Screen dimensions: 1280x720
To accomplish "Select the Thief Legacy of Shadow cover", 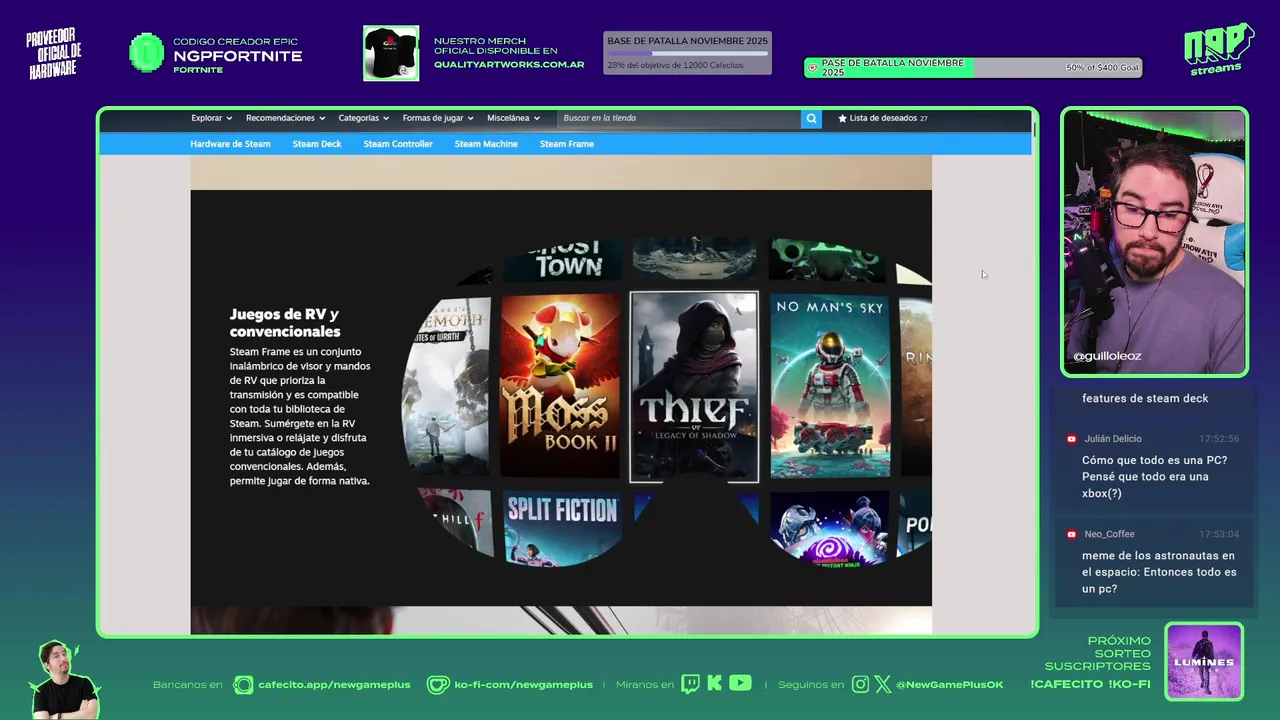I will tap(694, 386).
